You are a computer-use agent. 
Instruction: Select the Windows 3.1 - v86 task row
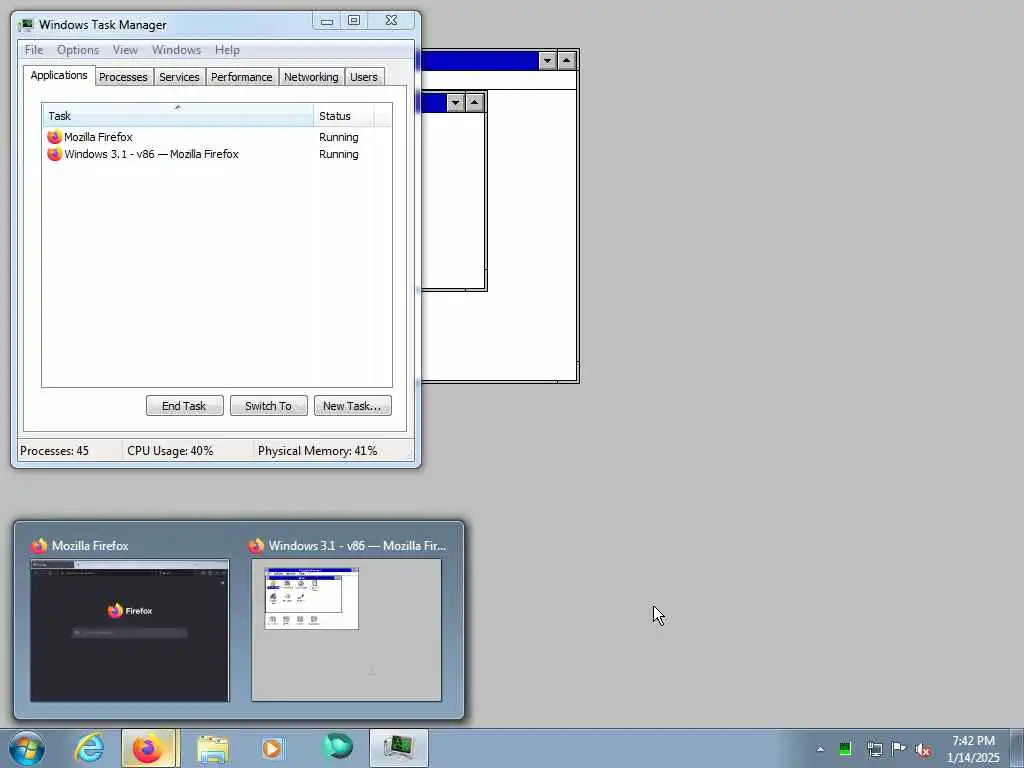point(217,154)
